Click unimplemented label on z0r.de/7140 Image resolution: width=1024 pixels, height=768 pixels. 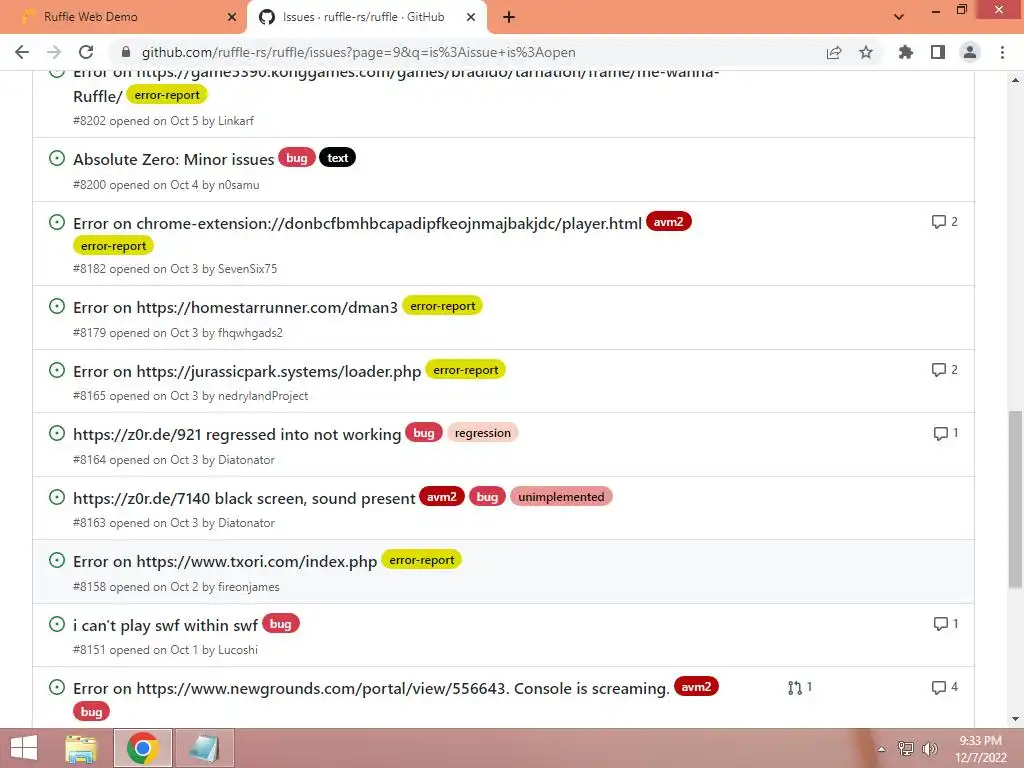tap(561, 497)
